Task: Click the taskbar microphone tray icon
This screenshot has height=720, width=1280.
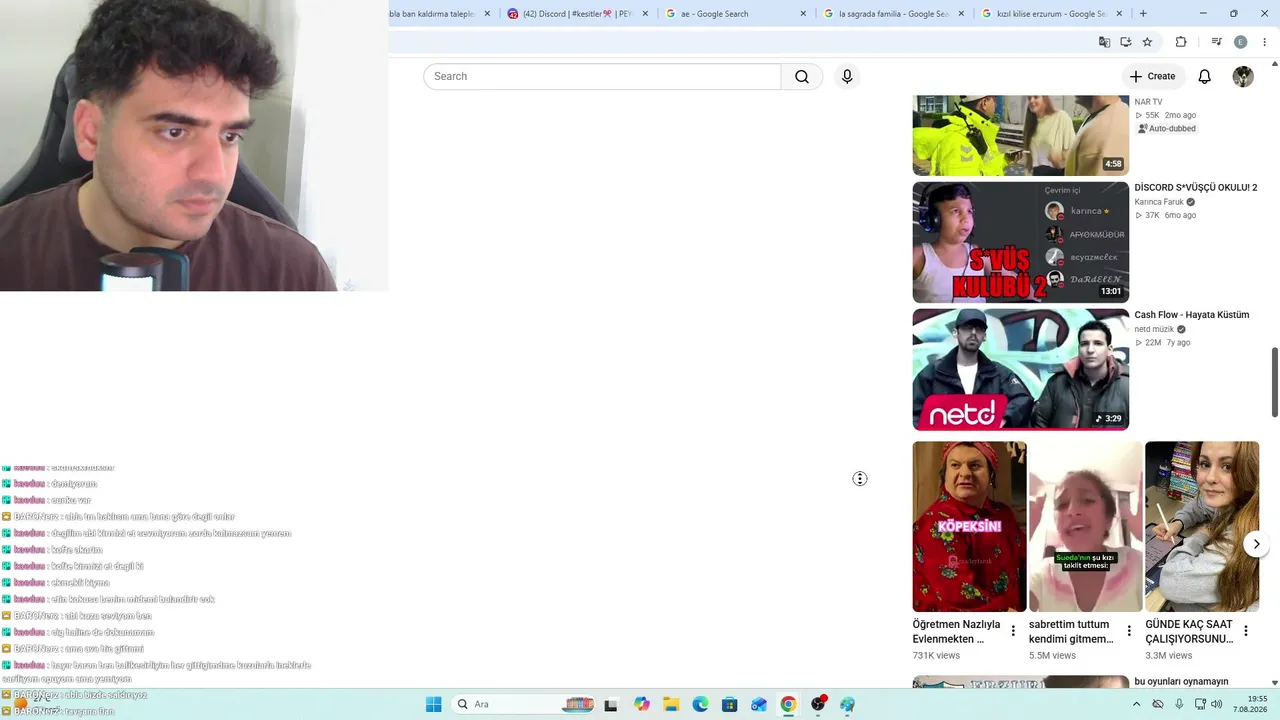Action: 1179,704
